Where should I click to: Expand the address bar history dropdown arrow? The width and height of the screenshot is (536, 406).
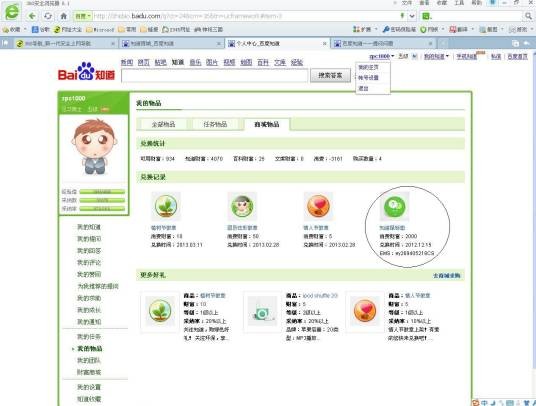(x=412, y=16)
